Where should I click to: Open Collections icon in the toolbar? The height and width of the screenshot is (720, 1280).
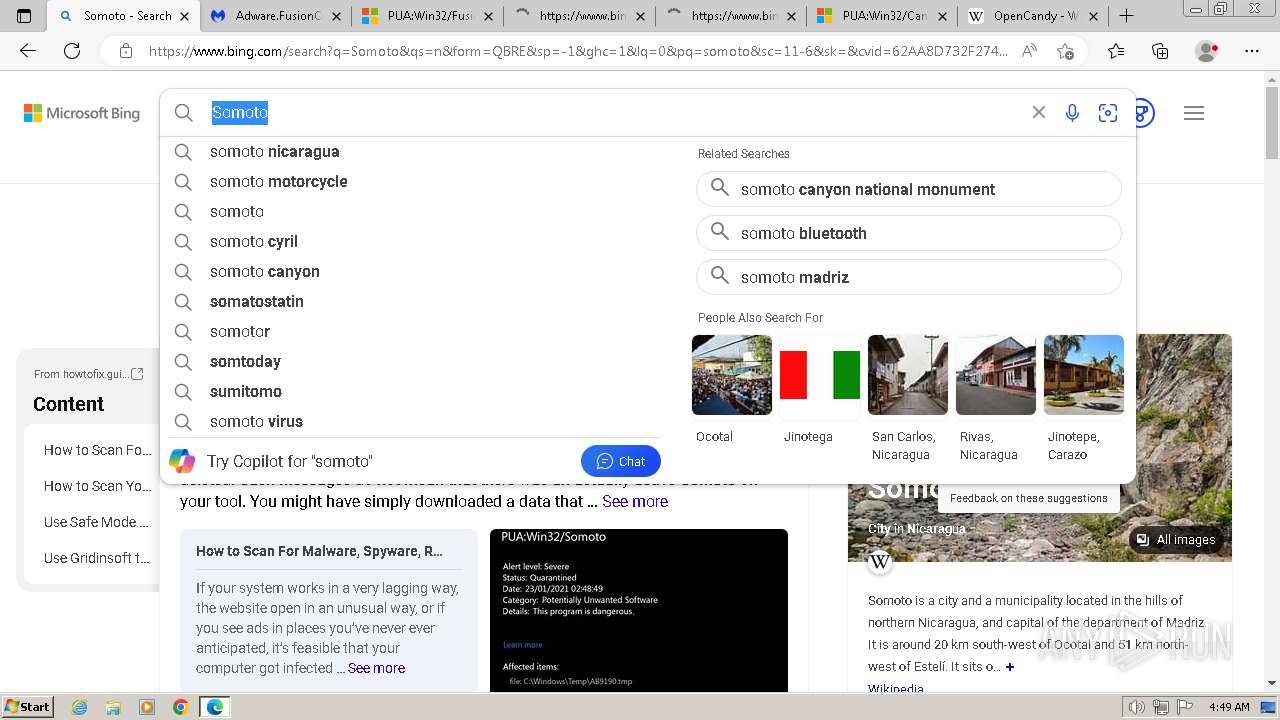[1160, 51]
